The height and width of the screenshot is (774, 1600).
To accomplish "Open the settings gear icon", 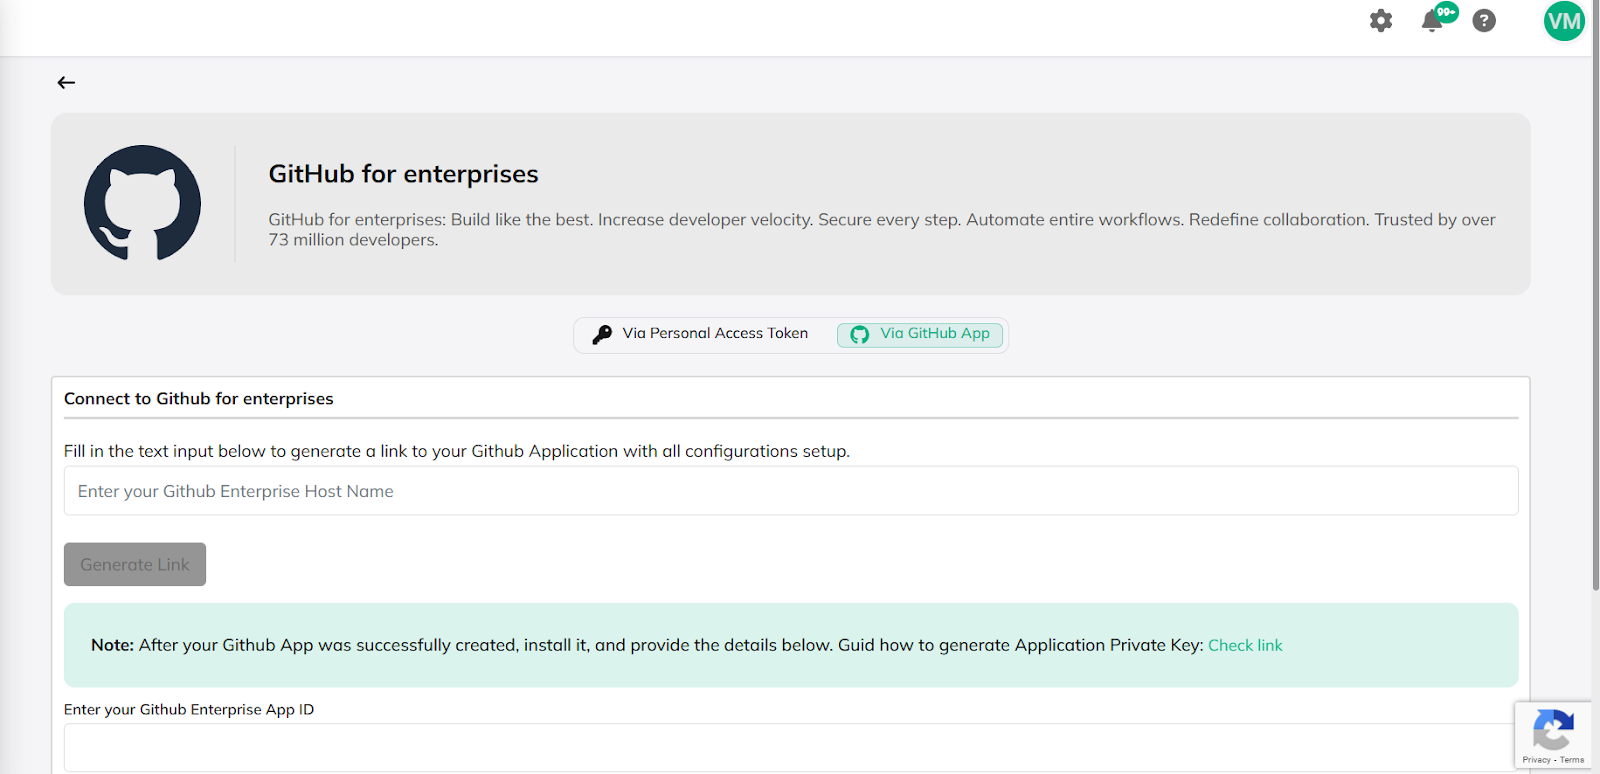I will click(1381, 20).
